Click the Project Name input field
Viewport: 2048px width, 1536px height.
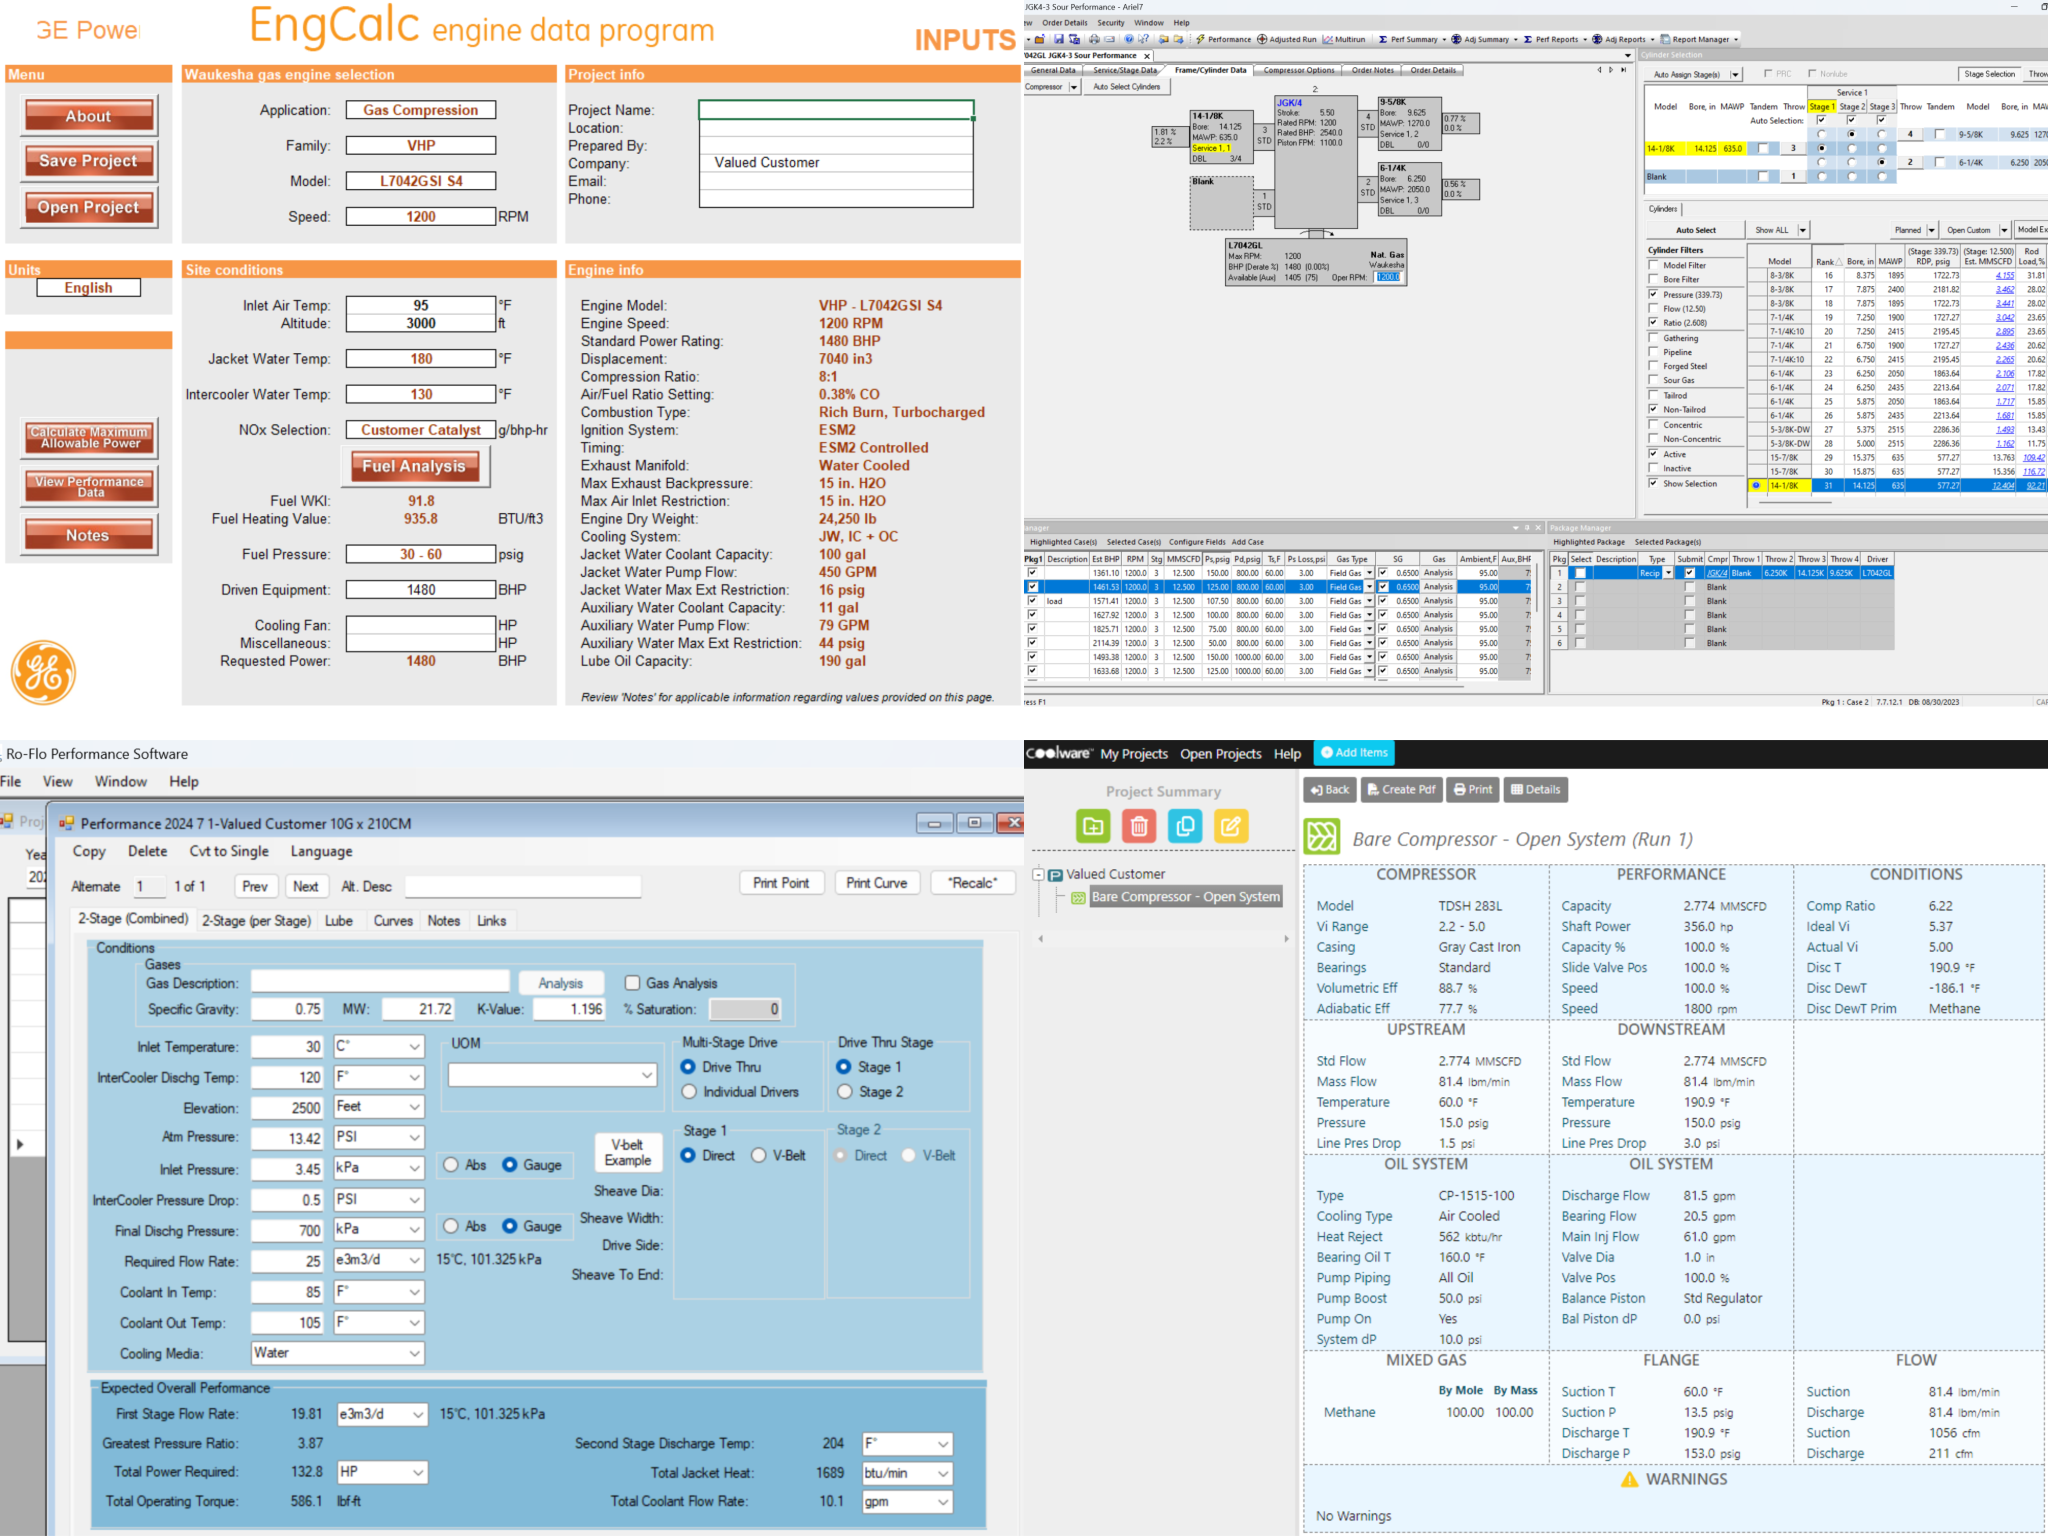point(836,109)
